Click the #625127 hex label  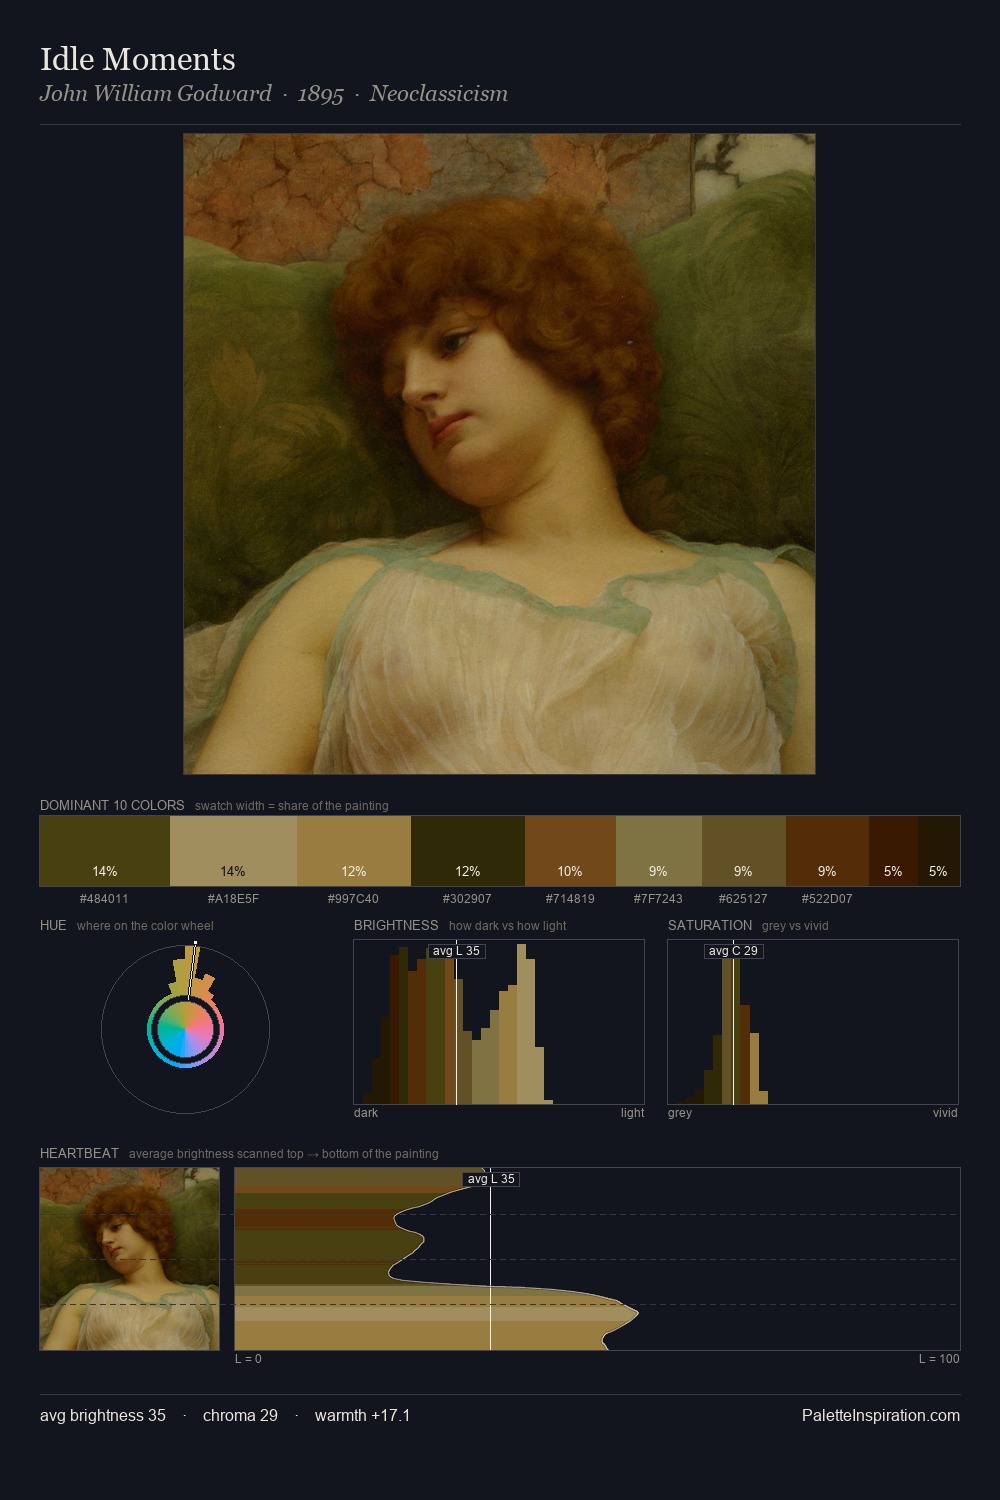[x=744, y=899]
